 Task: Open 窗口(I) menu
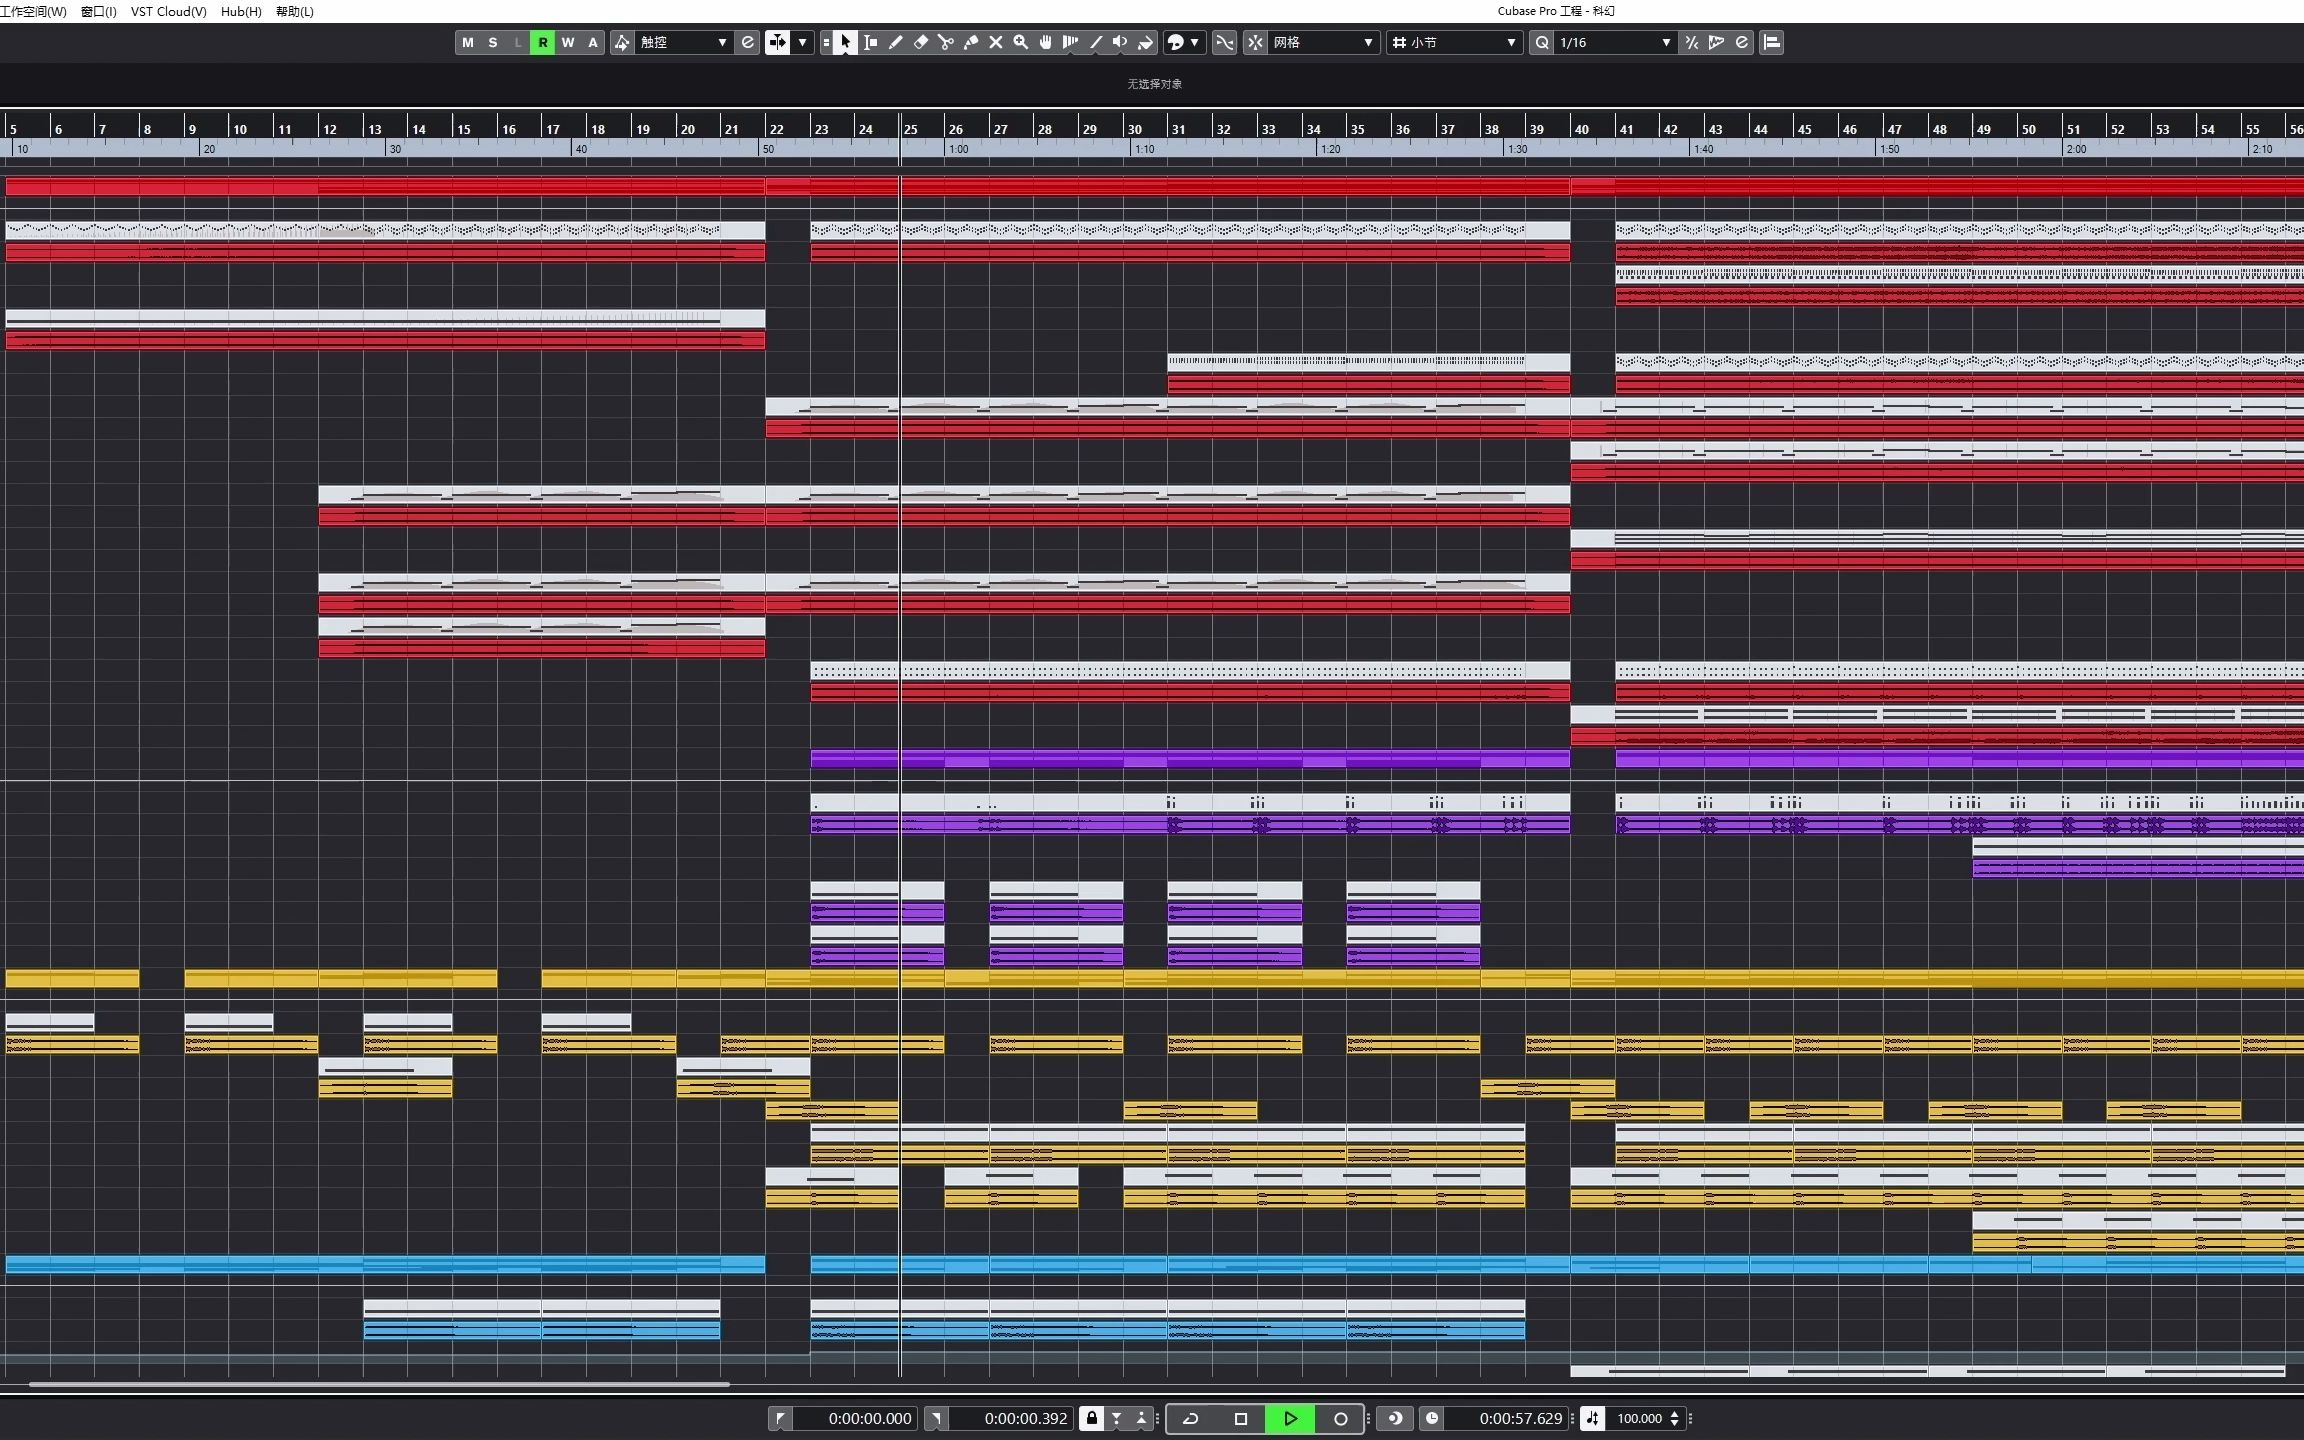click(x=98, y=12)
